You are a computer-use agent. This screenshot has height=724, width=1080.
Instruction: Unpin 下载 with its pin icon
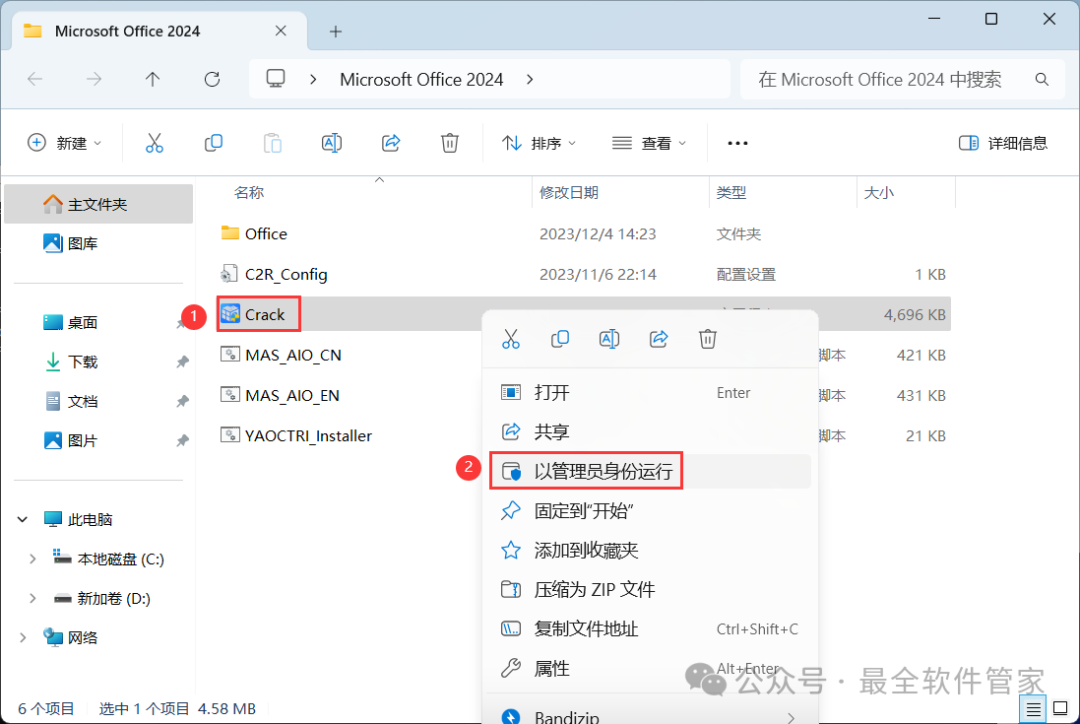tap(182, 362)
